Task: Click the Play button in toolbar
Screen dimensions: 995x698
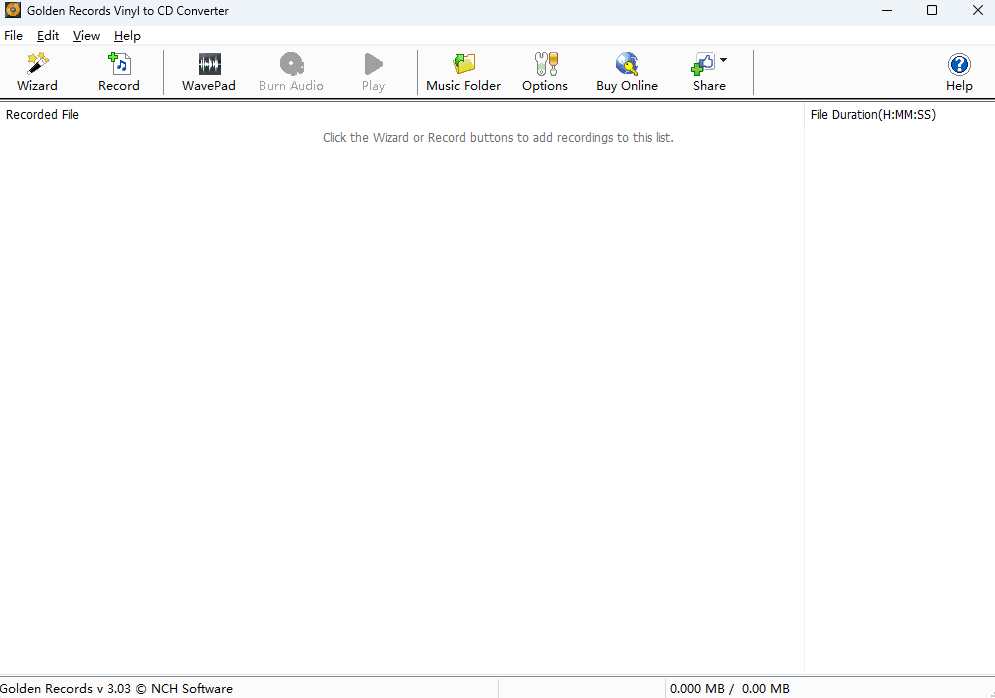Action: (x=373, y=72)
